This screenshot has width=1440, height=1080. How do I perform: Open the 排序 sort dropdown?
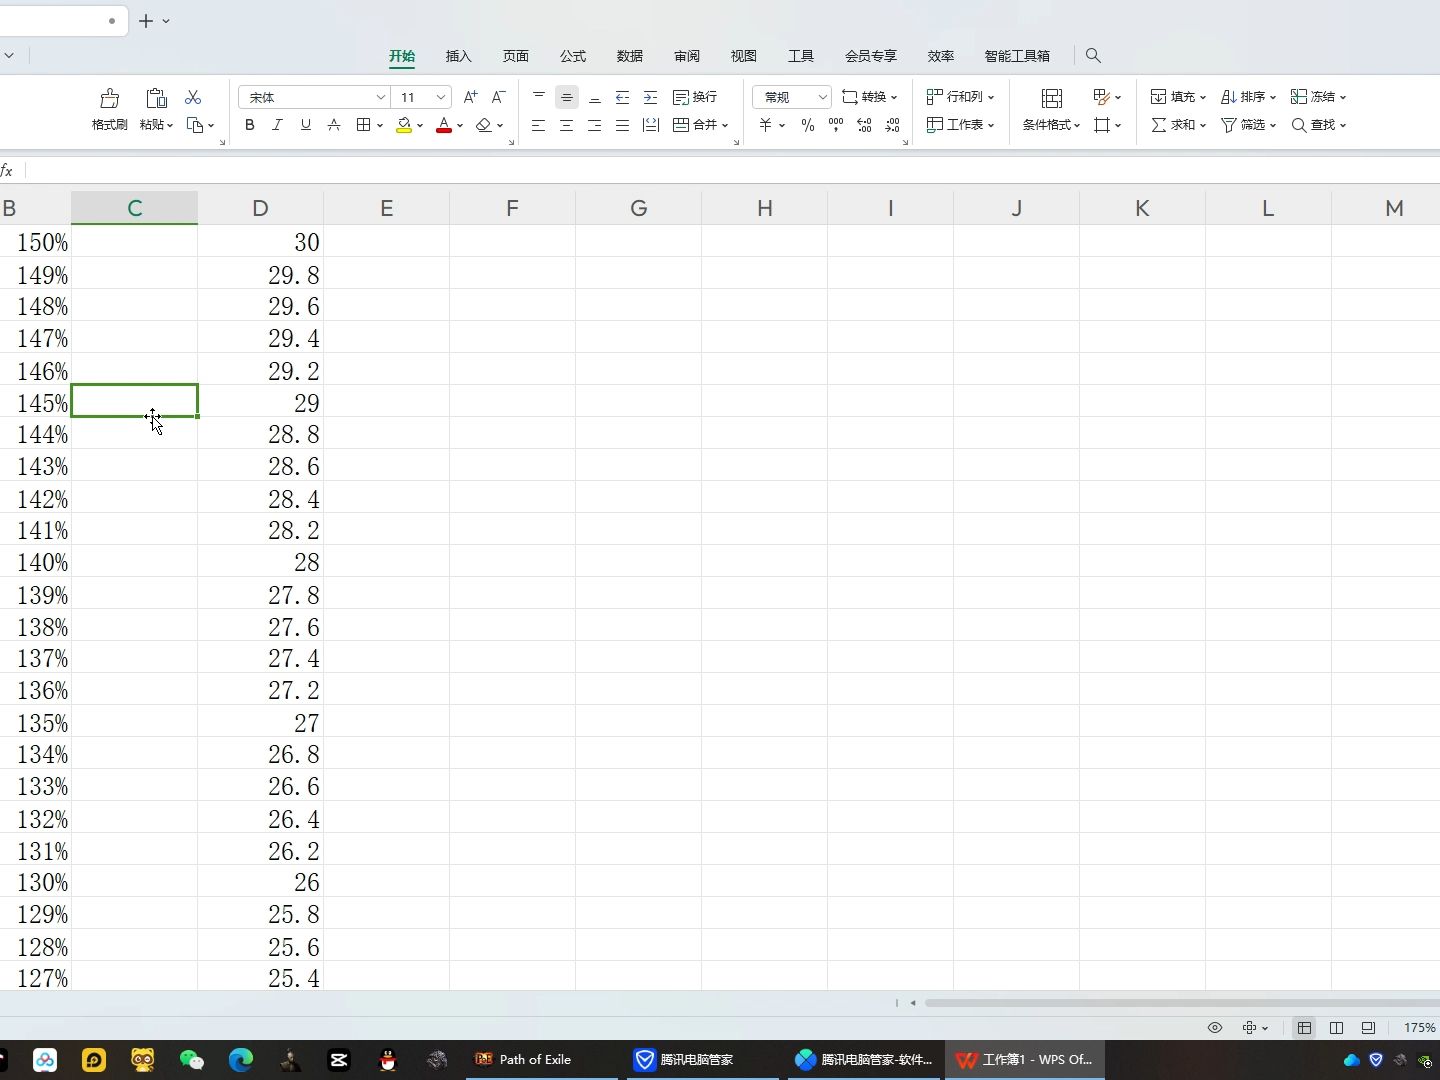tap(1248, 97)
